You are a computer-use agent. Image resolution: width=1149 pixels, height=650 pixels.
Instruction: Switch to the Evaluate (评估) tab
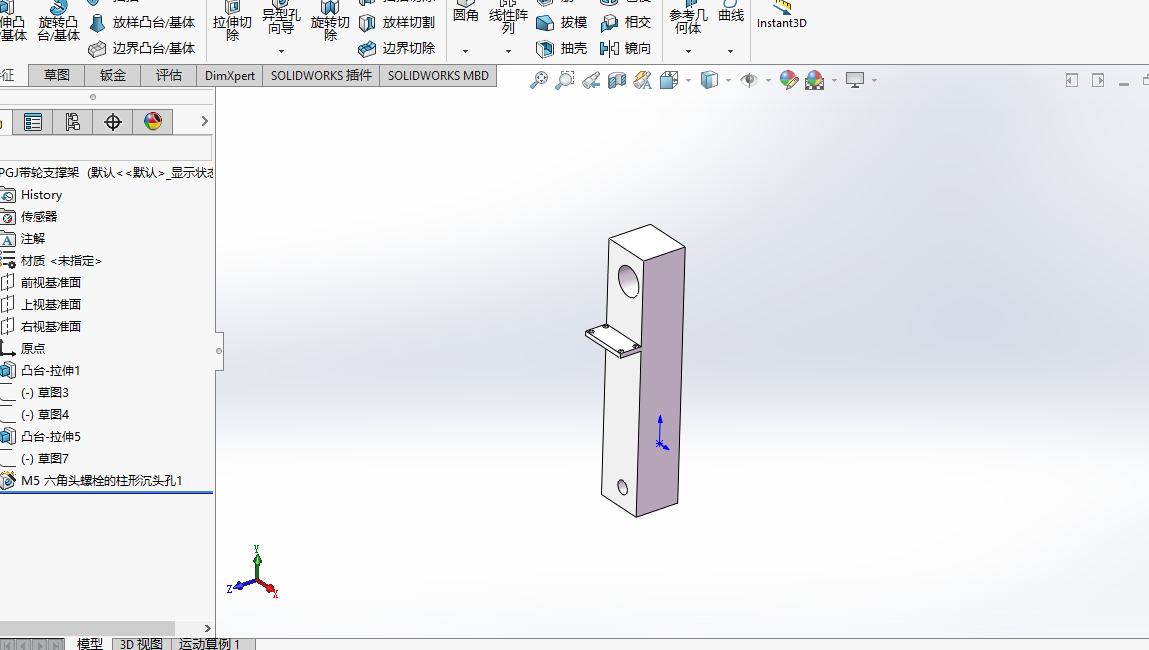point(169,75)
